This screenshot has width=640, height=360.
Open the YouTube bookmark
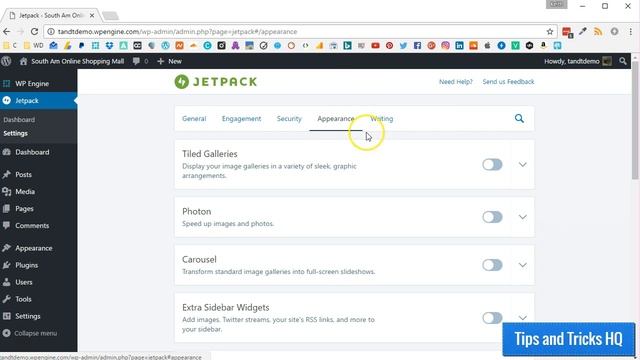pyautogui.click(x=376, y=46)
